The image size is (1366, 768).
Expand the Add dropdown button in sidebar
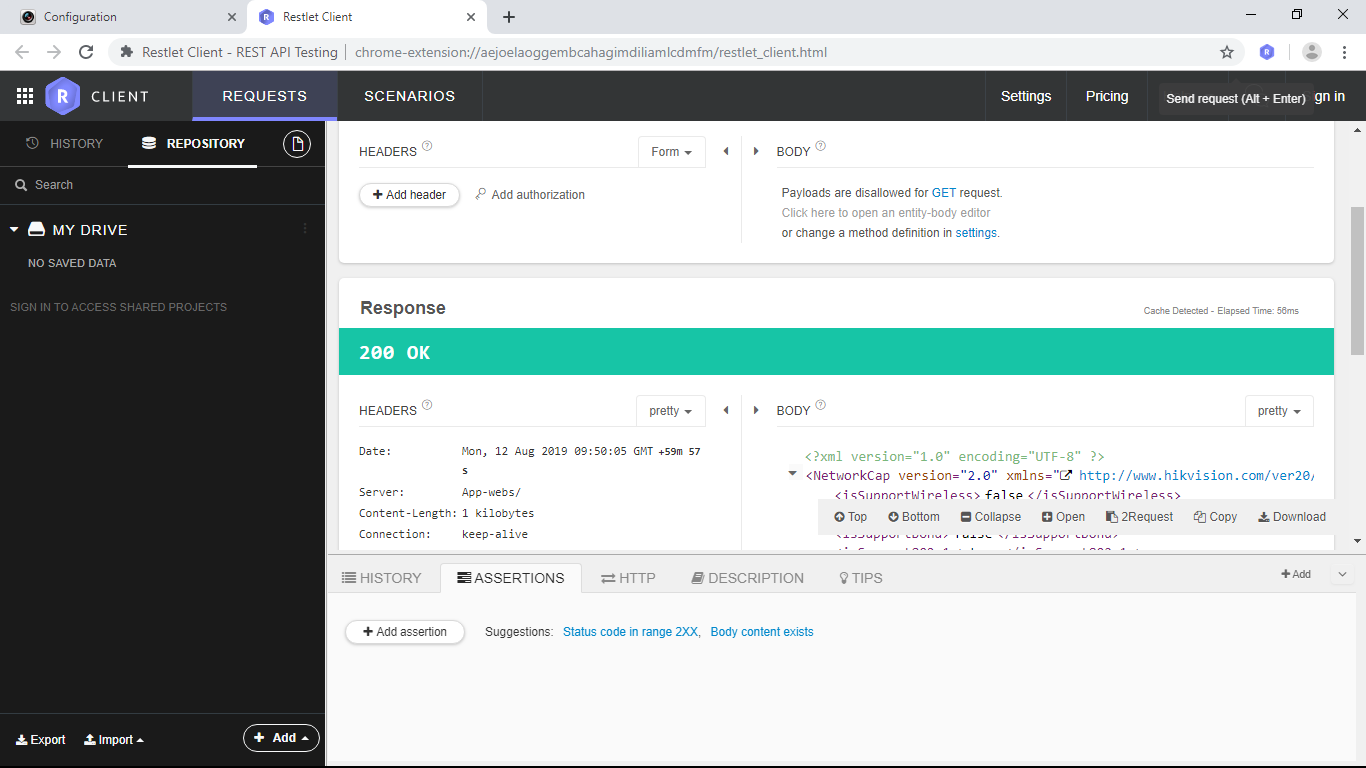coord(281,738)
